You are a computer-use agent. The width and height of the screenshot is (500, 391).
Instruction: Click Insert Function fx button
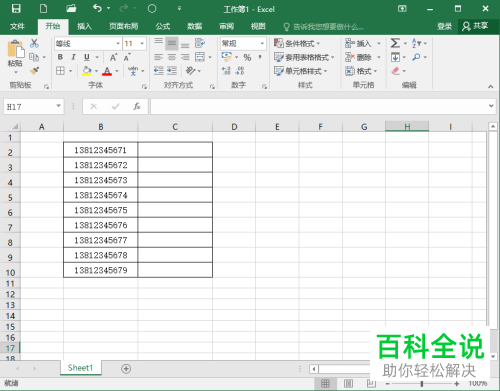click(x=137, y=106)
